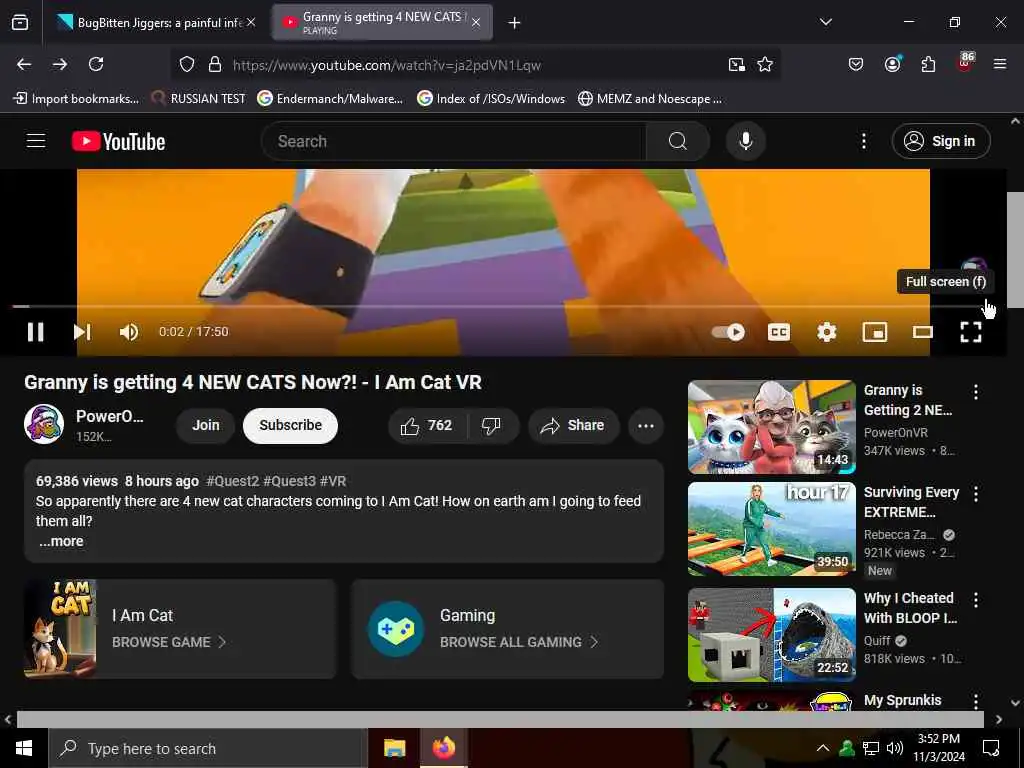
Task: Search with your voice microphone
Action: point(746,141)
